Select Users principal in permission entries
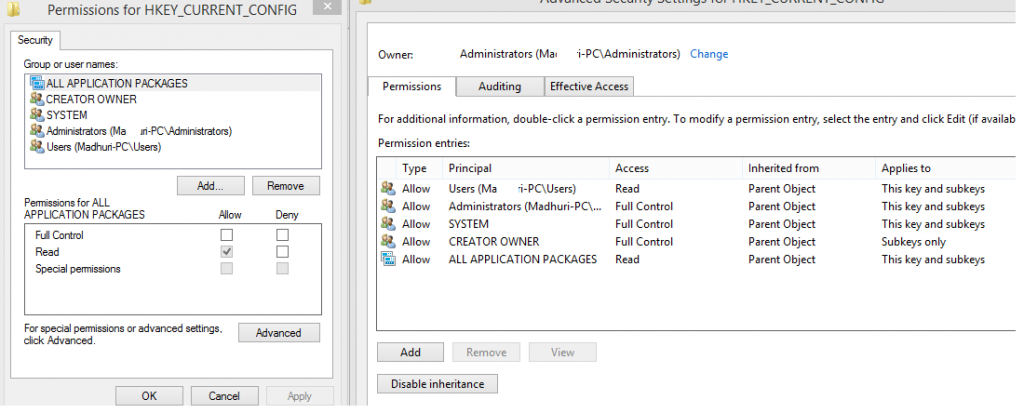Viewport: 1024px width, 413px height. 513,189
